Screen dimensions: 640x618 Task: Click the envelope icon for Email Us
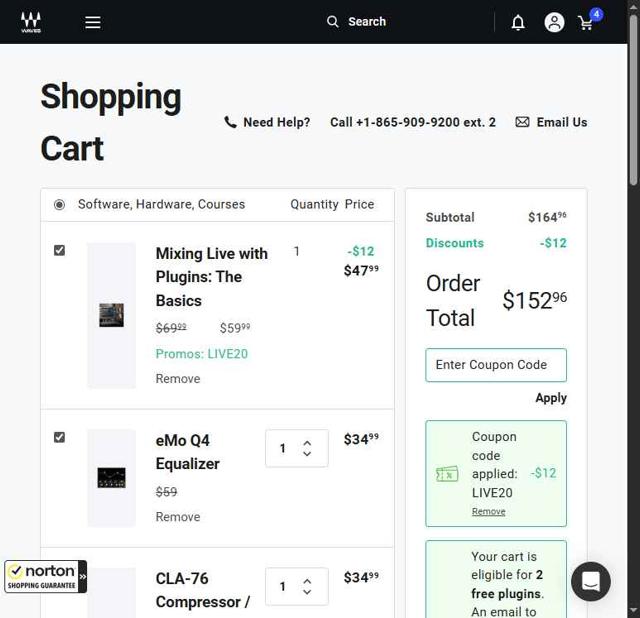click(522, 122)
